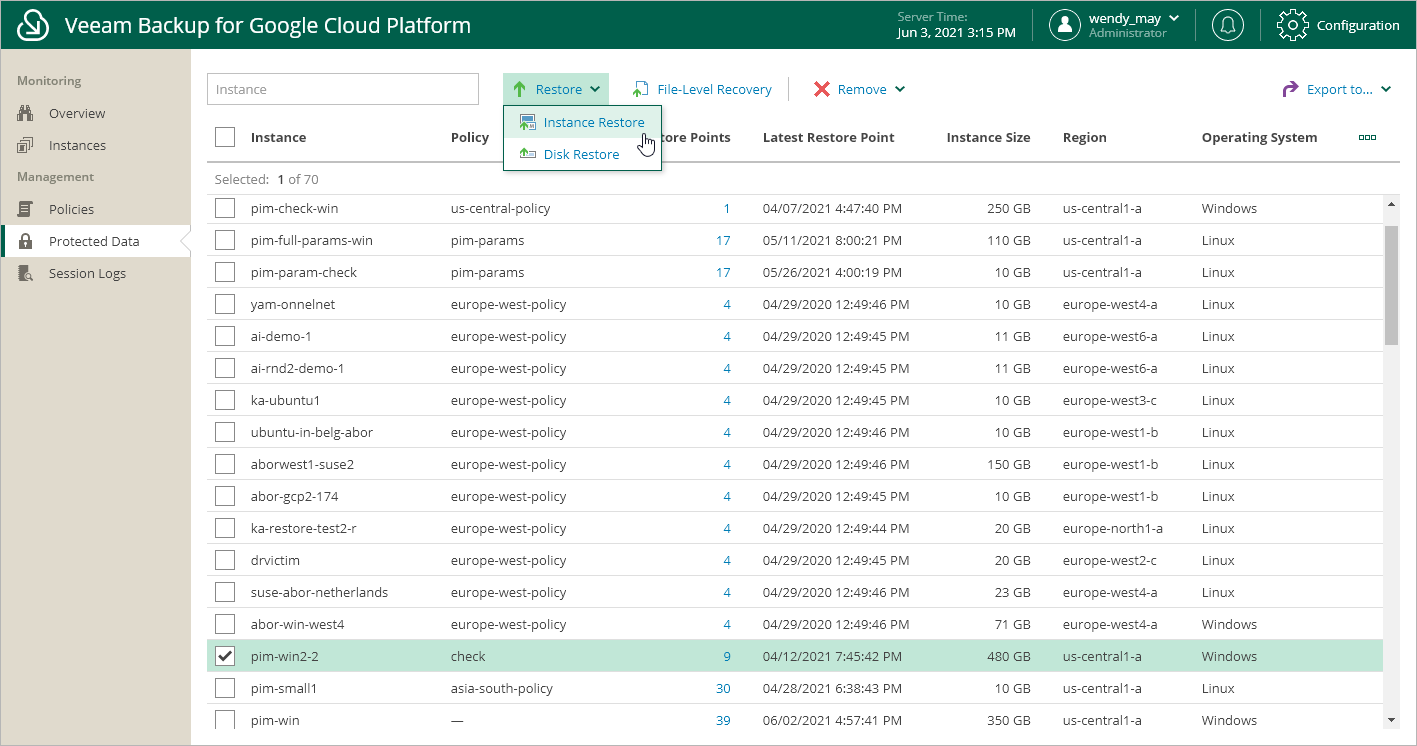
Task: Click the Overview binoculars icon
Action: (26, 113)
